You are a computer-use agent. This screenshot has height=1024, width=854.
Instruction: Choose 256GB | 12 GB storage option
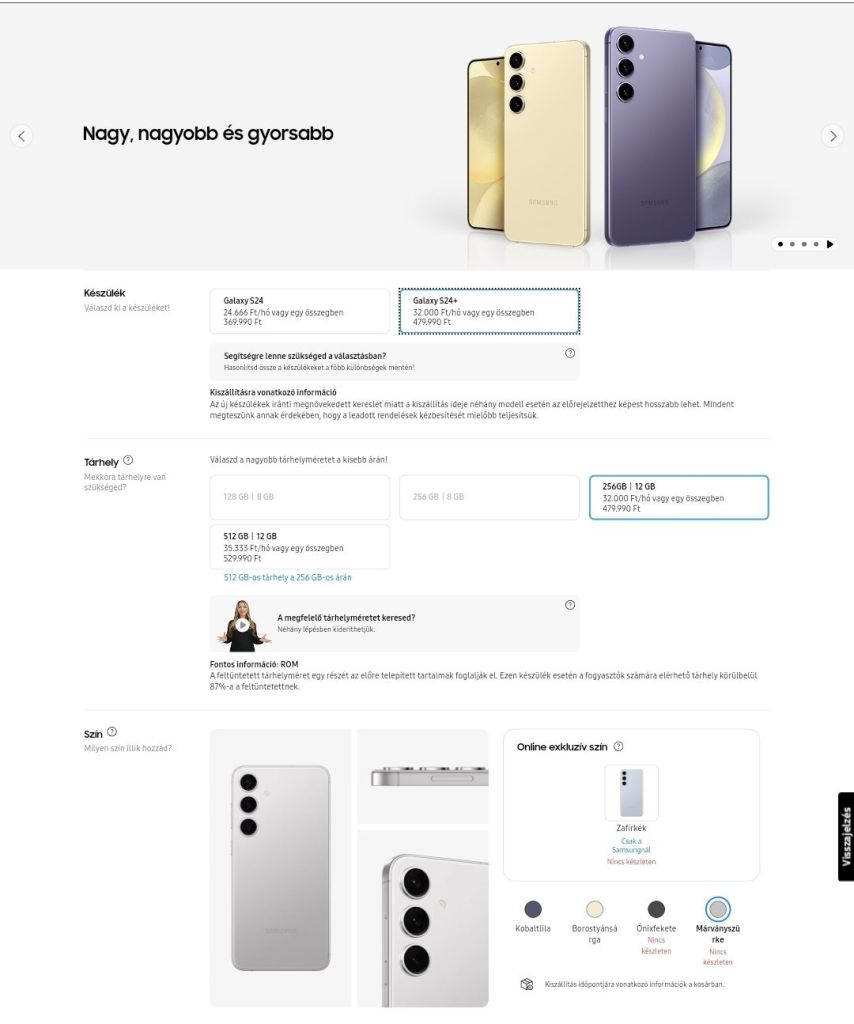[x=678, y=498]
